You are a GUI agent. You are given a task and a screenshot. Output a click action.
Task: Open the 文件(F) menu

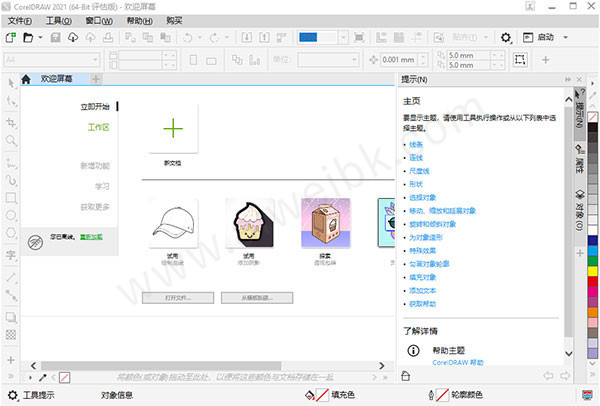point(20,21)
